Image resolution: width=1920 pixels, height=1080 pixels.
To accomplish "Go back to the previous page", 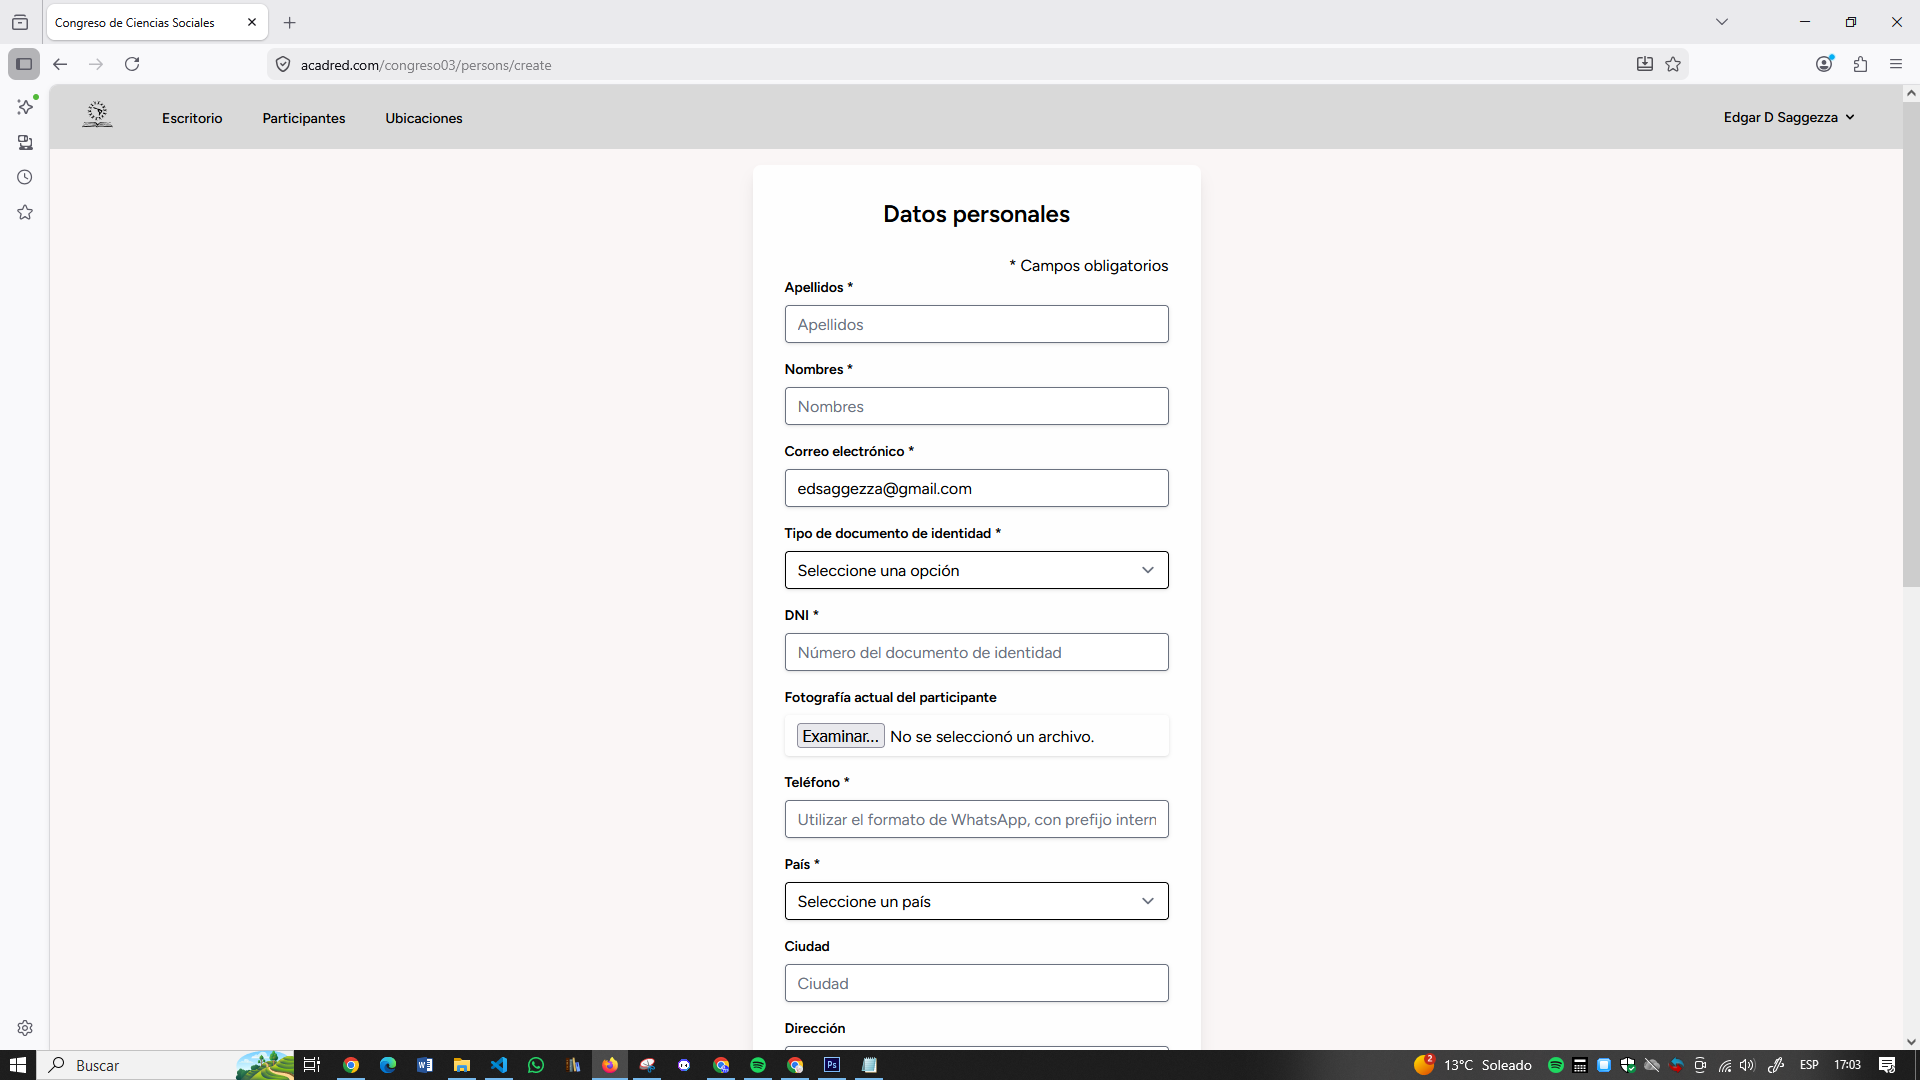I will coord(60,64).
